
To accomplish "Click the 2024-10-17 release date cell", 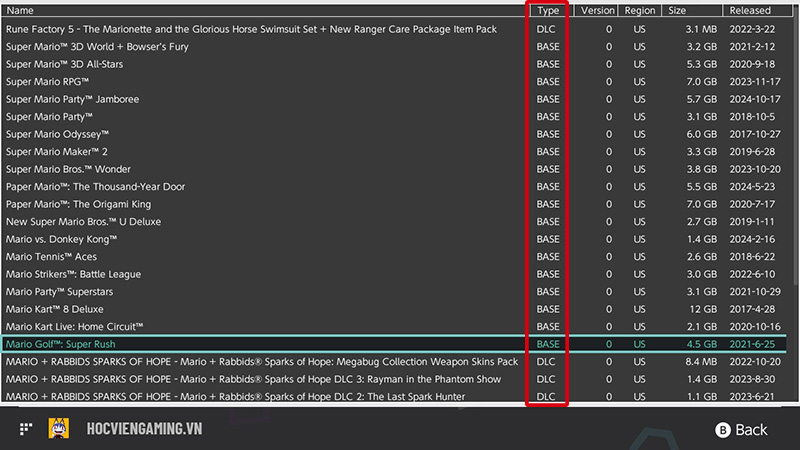I will pyautogui.click(x=755, y=99).
